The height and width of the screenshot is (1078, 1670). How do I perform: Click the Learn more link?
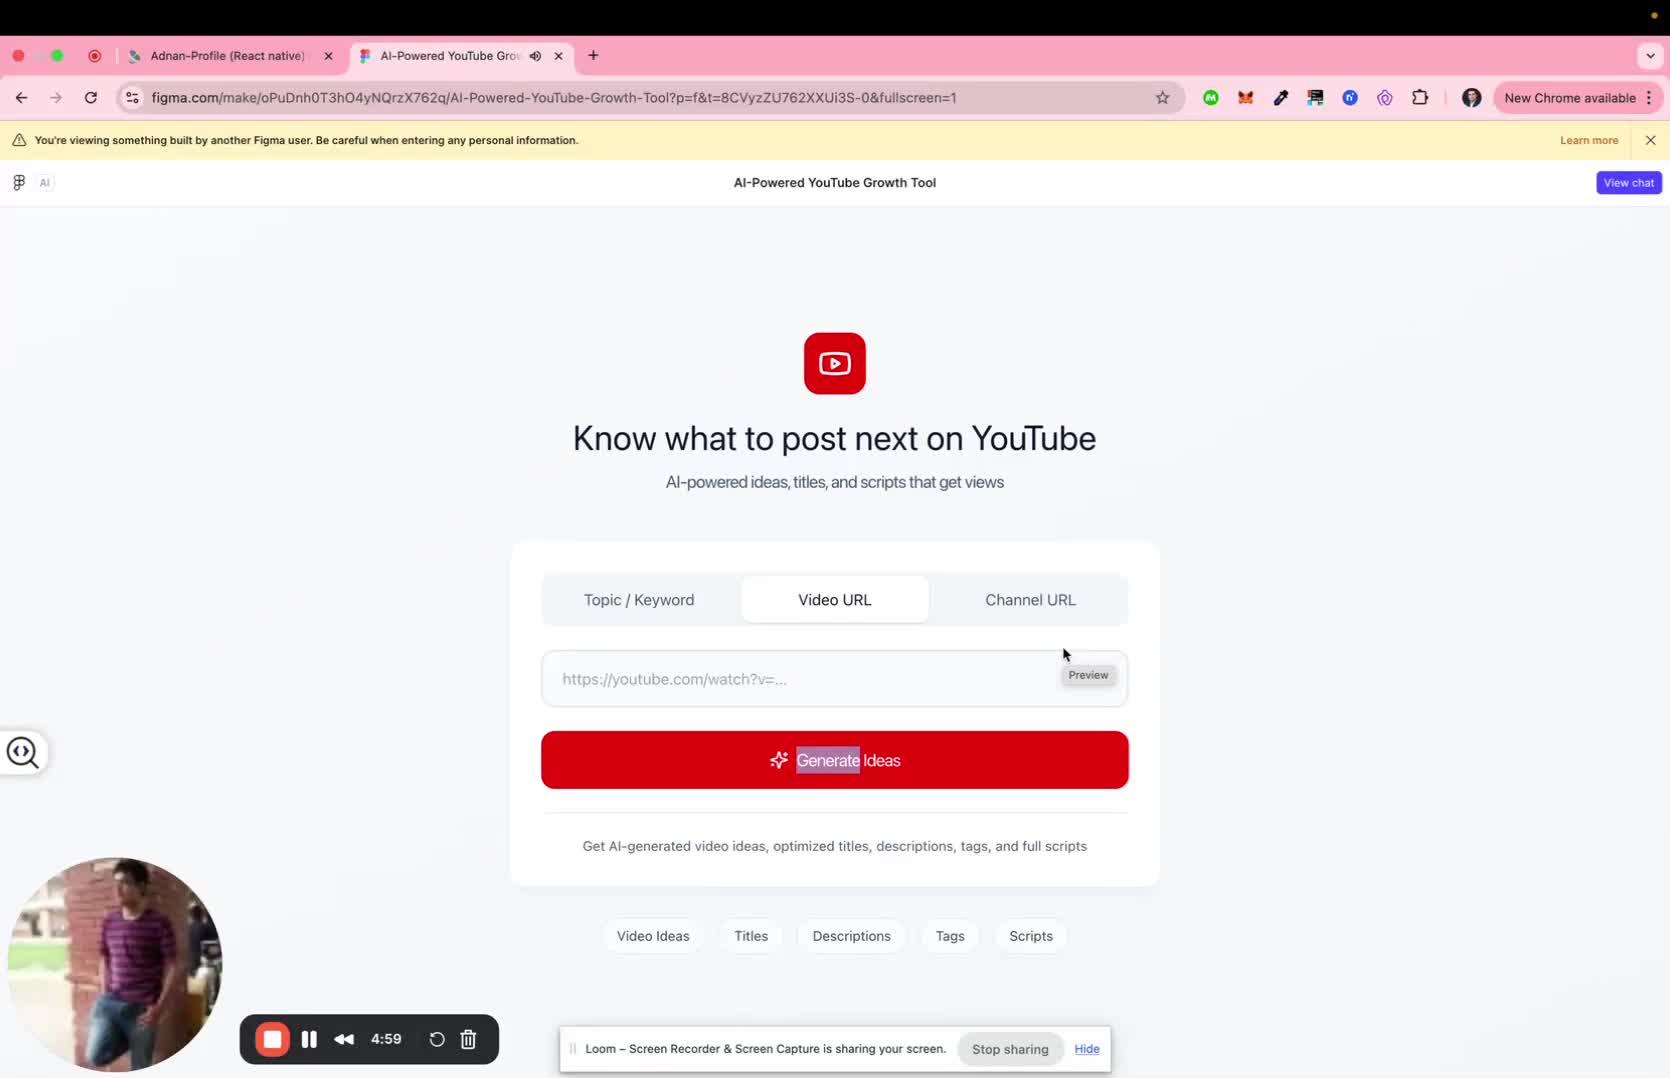(x=1589, y=140)
